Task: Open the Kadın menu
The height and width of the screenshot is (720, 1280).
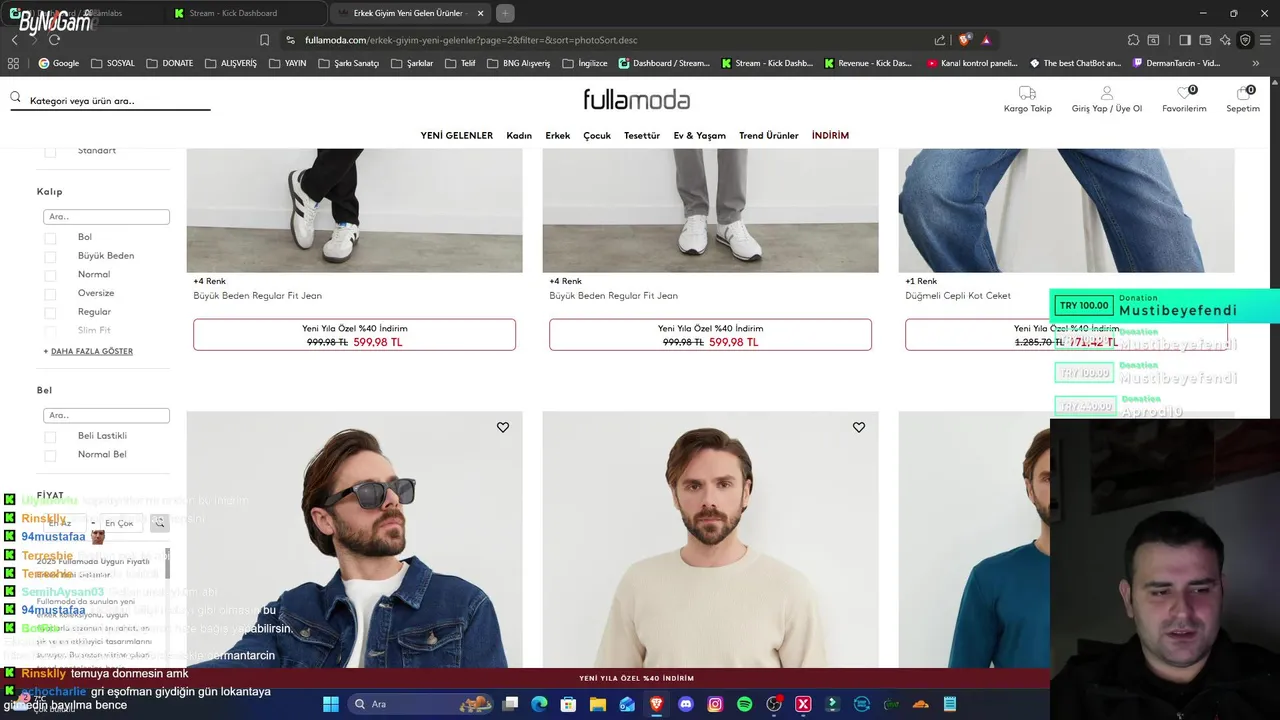Action: coord(519,136)
